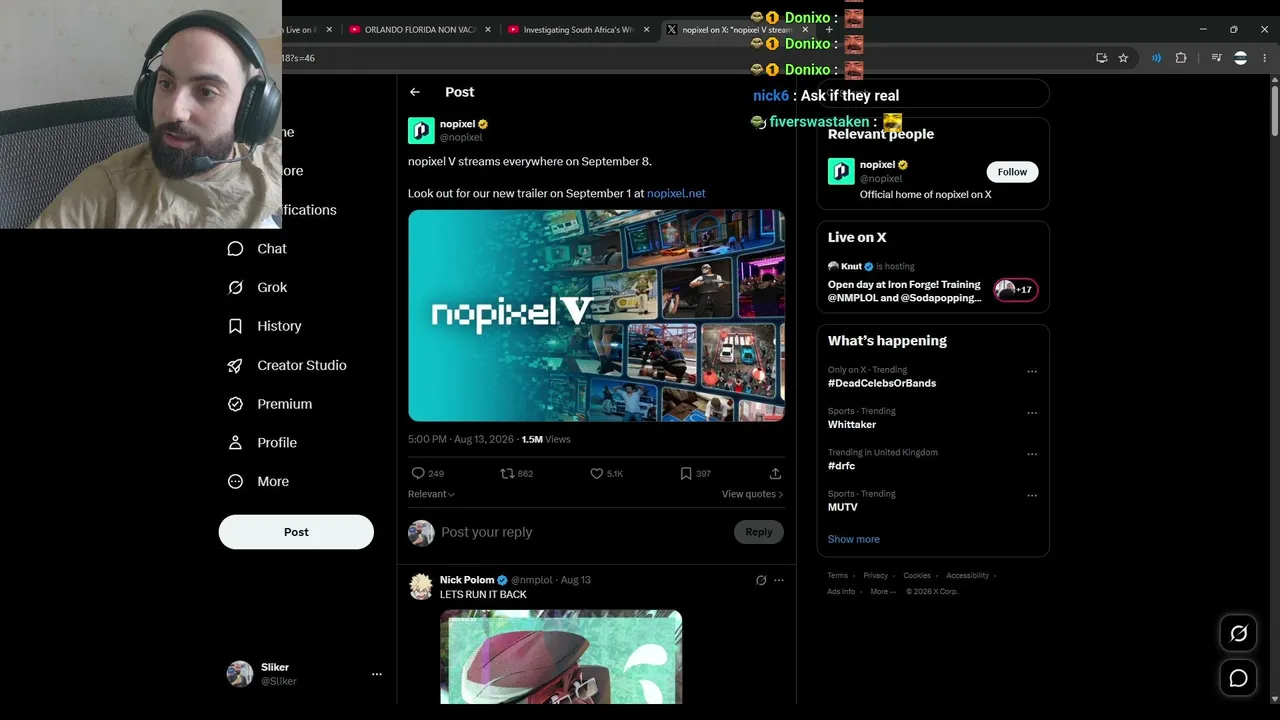Open image in Nick Polom's reply
The width and height of the screenshot is (1280, 720).
point(561,657)
